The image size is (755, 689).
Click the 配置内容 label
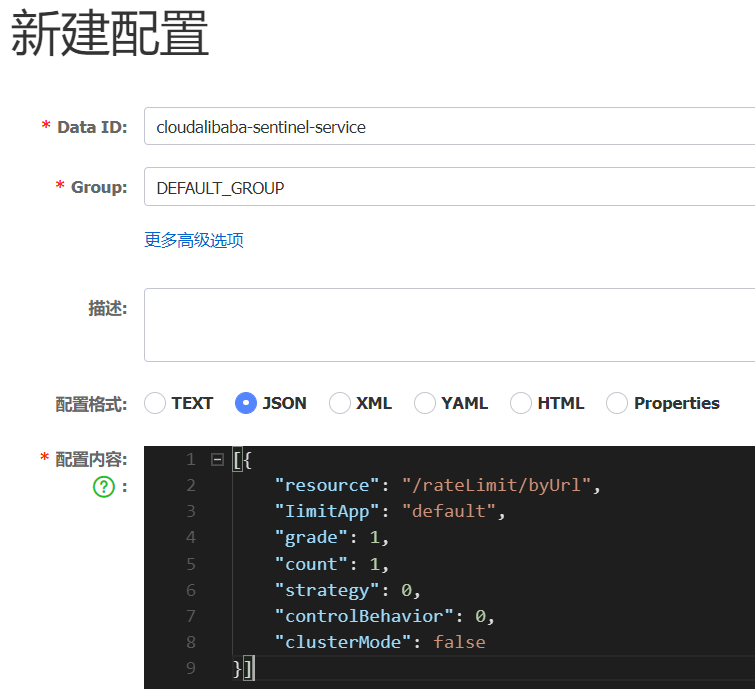pos(91,459)
